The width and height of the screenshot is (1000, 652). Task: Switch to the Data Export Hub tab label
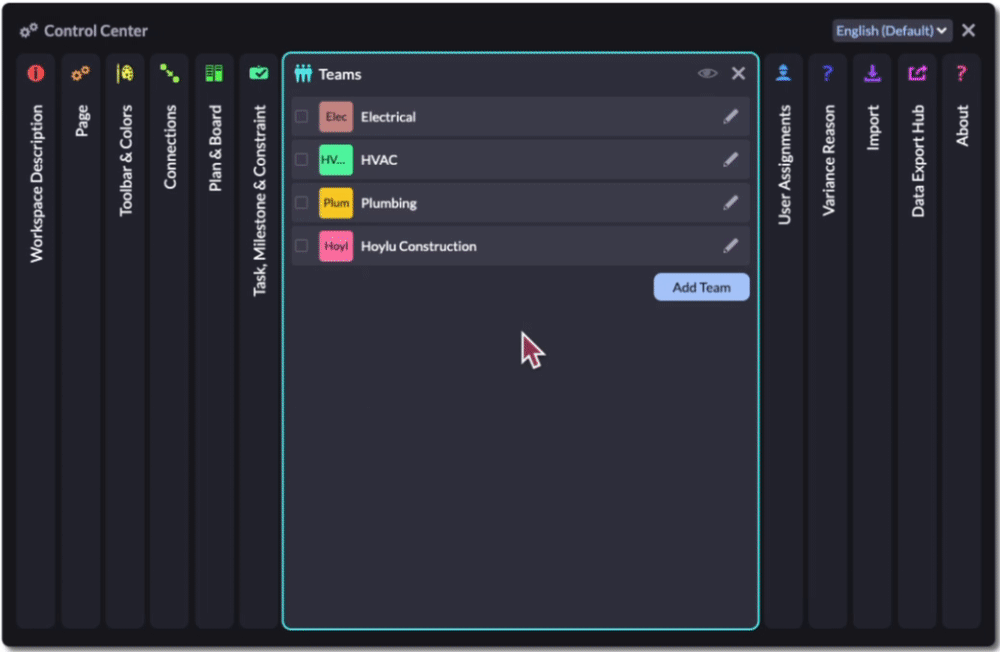(918, 161)
